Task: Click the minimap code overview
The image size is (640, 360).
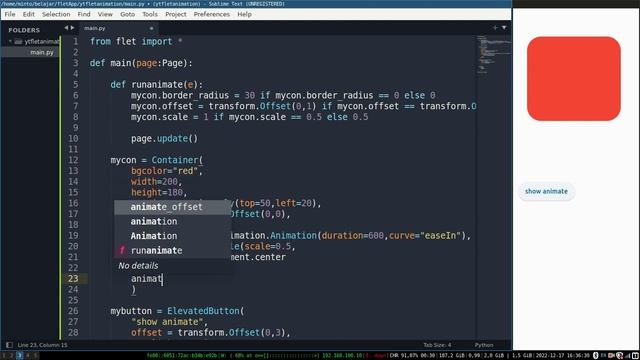Action: coord(493,55)
